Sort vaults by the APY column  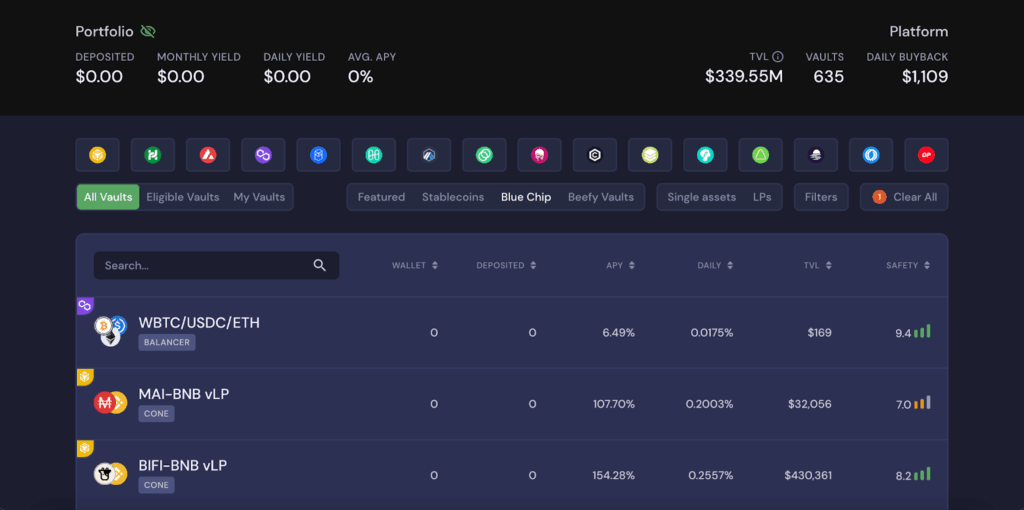(x=620, y=265)
